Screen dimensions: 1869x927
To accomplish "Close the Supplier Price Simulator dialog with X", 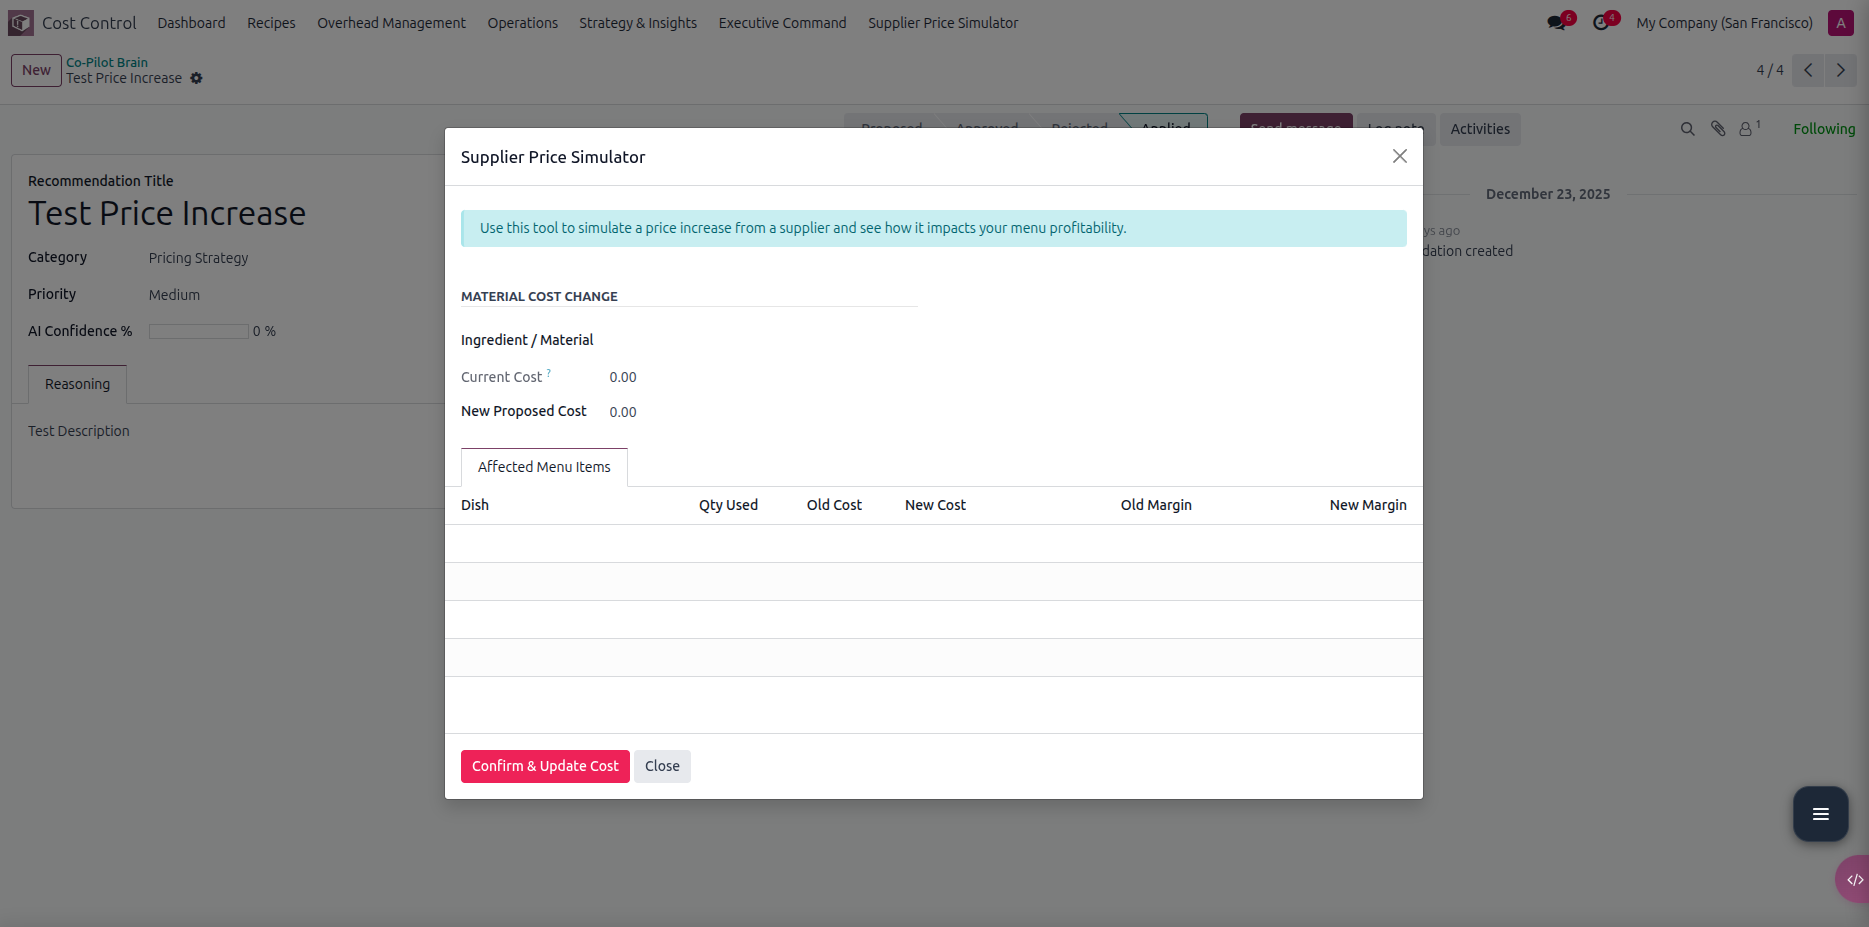I will pos(1399,156).
